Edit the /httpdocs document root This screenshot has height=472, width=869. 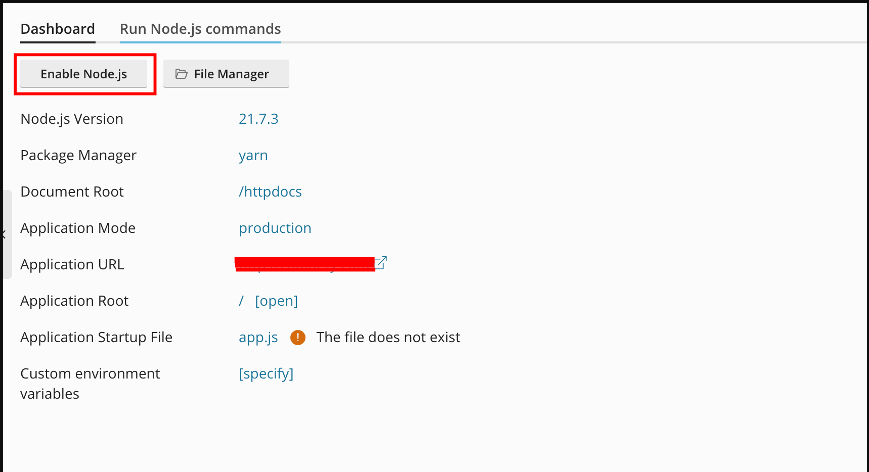point(270,192)
